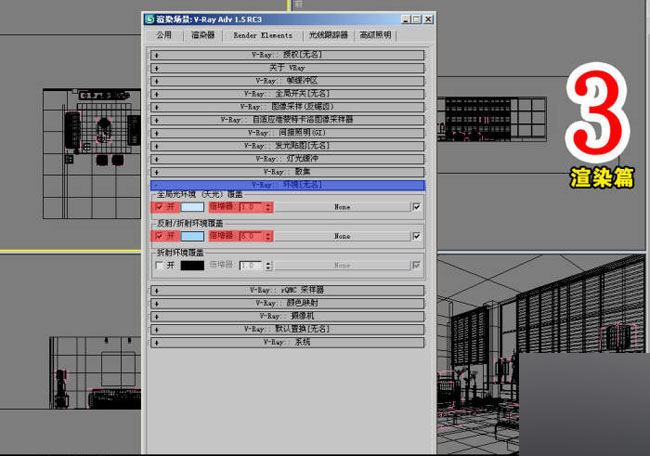The image size is (650, 456).
Task: Switch to the 光线跟踪器 (Raytracer) tab
Action: (328, 35)
